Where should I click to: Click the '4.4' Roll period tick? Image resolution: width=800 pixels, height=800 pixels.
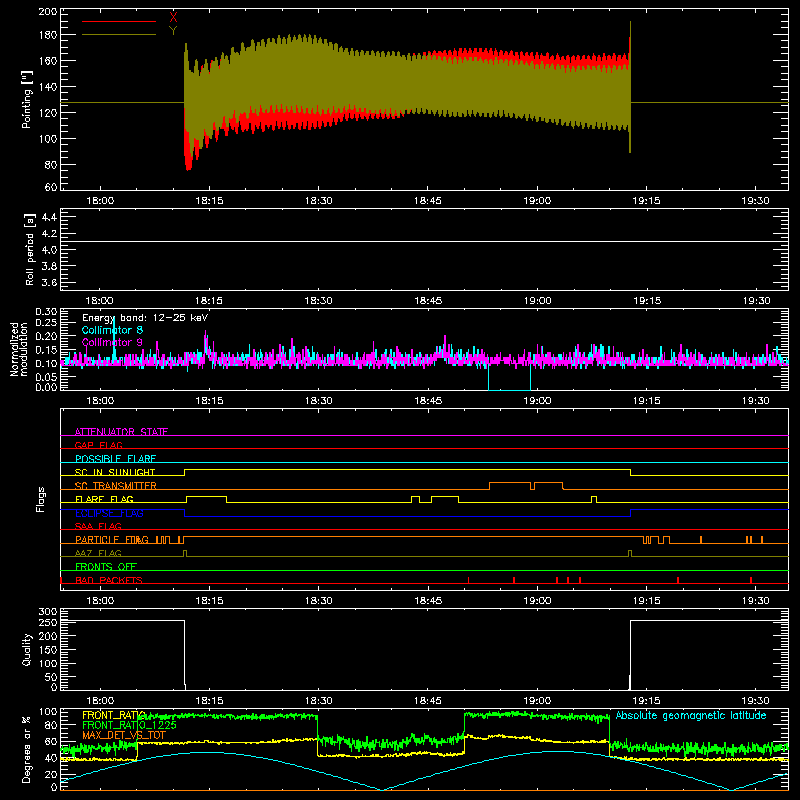tap(49, 217)
